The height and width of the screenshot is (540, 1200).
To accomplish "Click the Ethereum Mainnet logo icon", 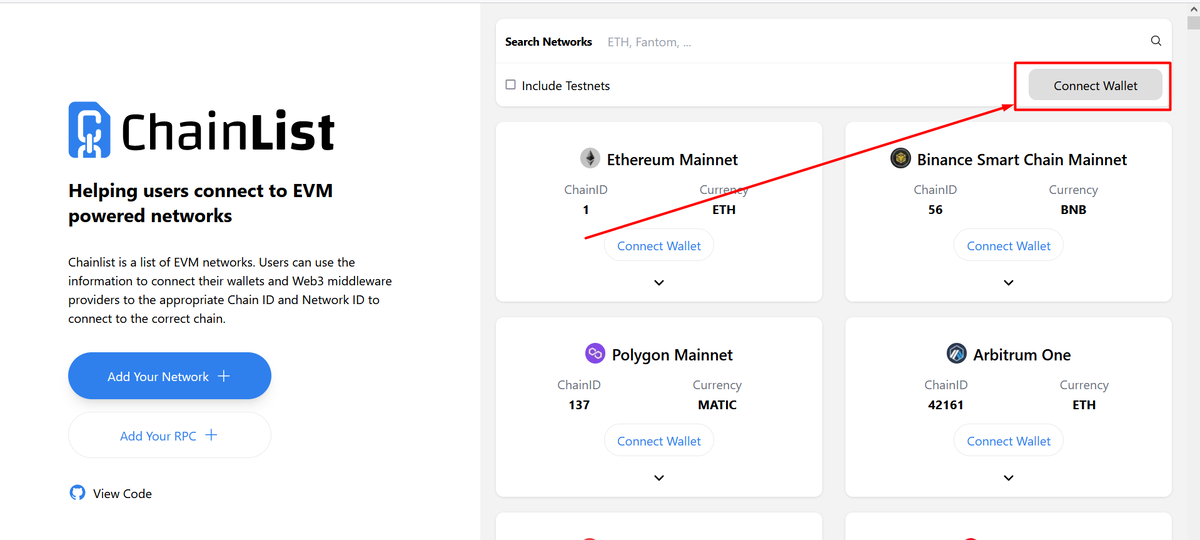I will tap(590, 159).
